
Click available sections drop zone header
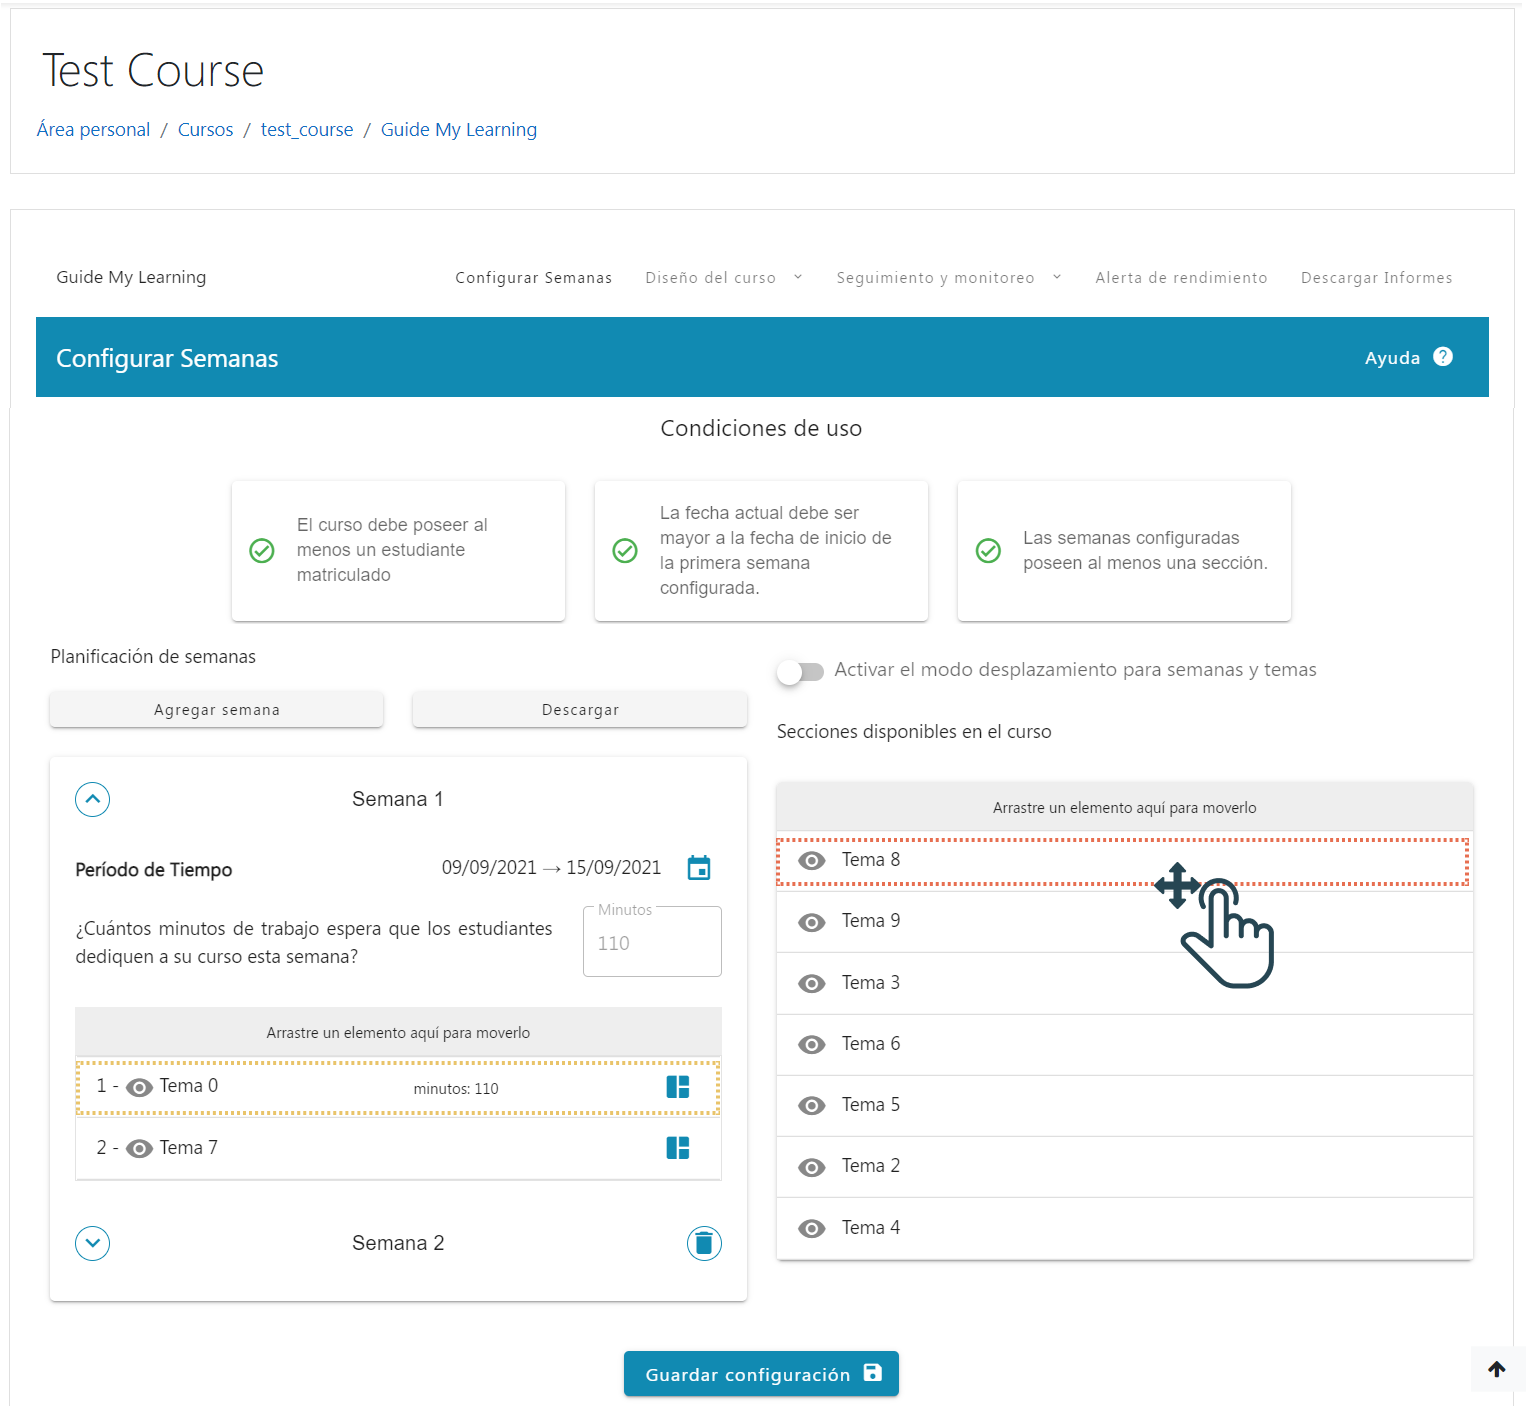tap(1125, 808)
